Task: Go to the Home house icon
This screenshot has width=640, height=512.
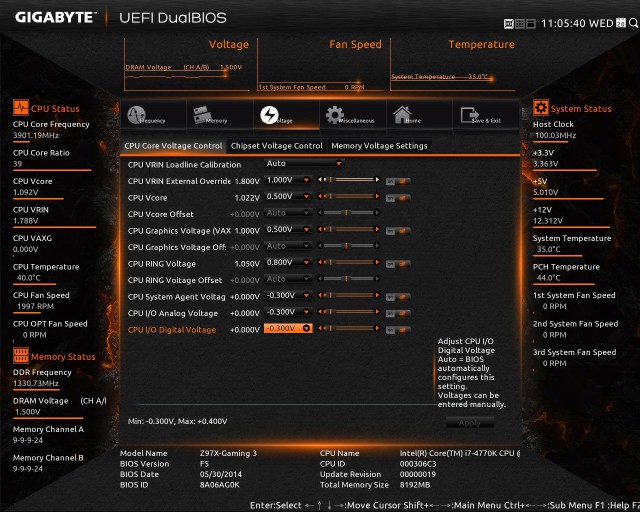Action: [402, 114]
